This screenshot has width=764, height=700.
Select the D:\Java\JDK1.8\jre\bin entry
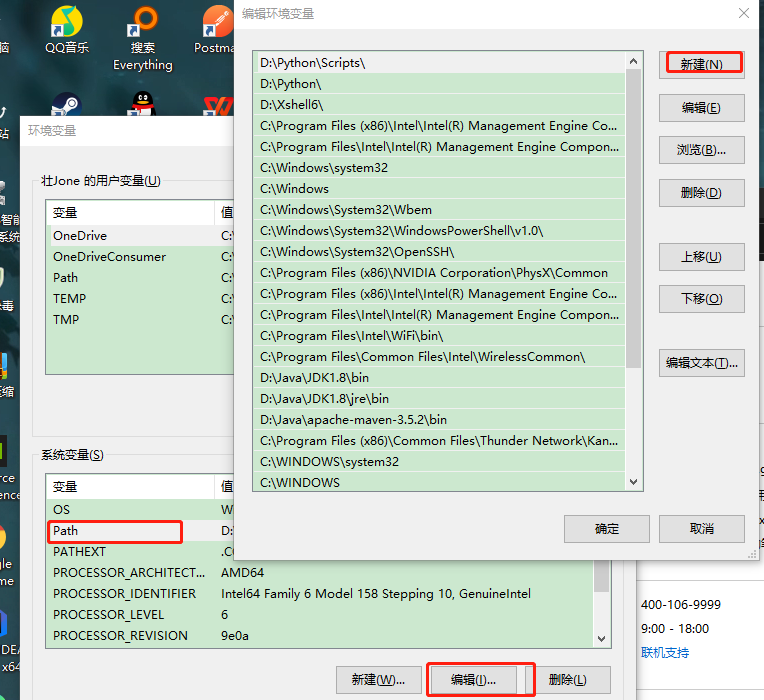(439, 398)
